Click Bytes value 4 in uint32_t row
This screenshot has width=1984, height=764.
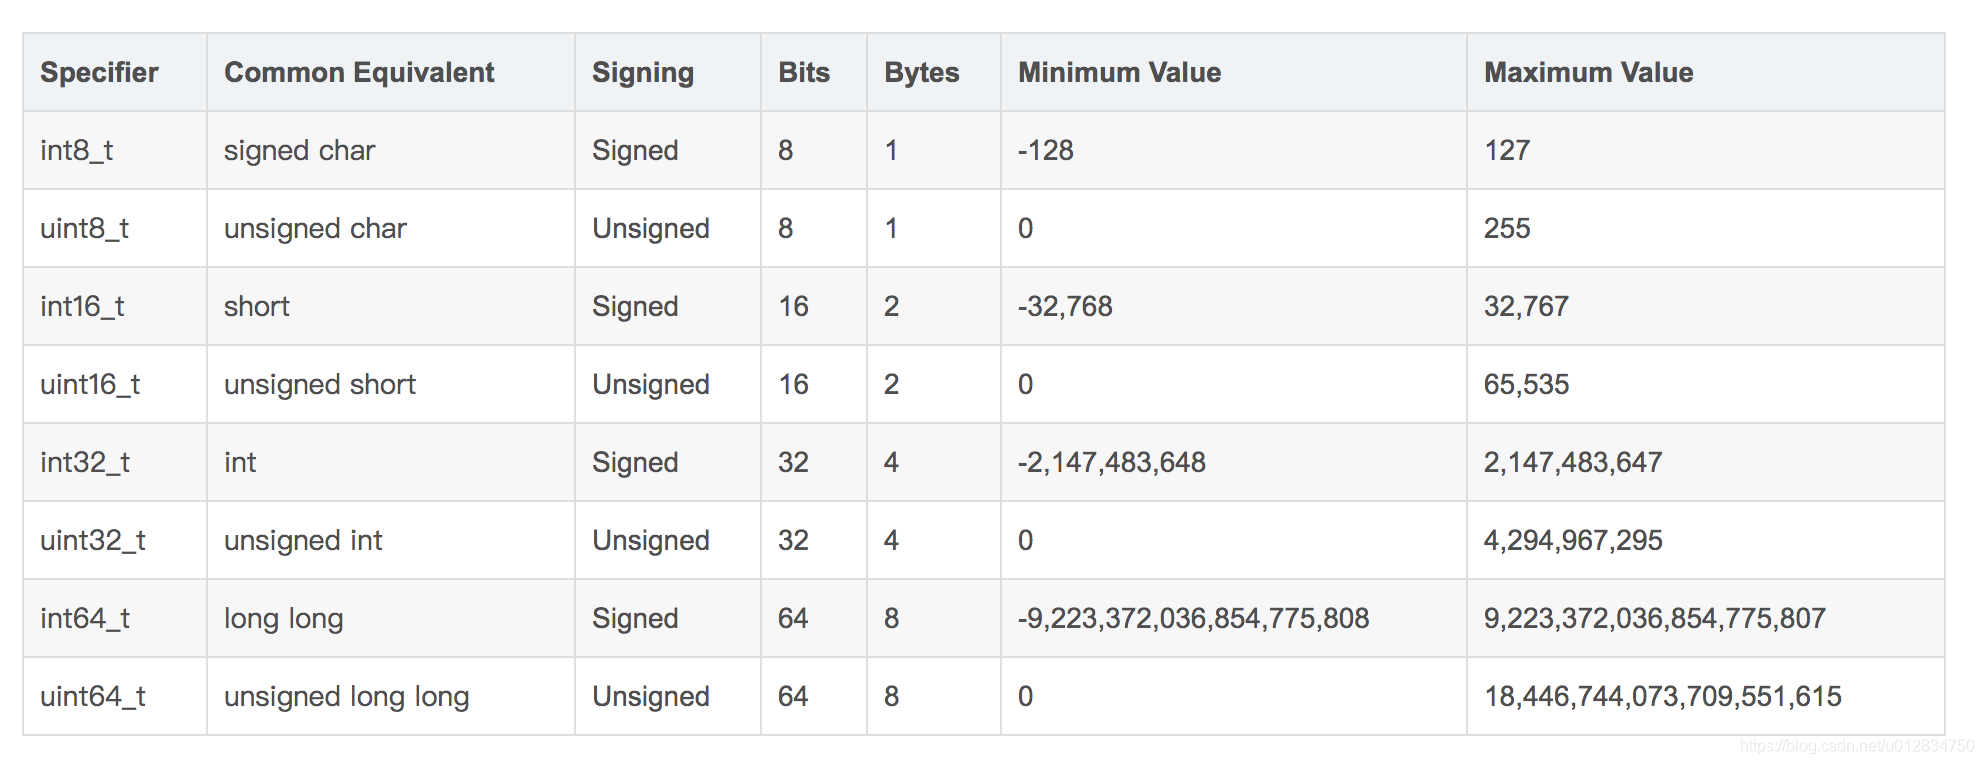[891, 540]
